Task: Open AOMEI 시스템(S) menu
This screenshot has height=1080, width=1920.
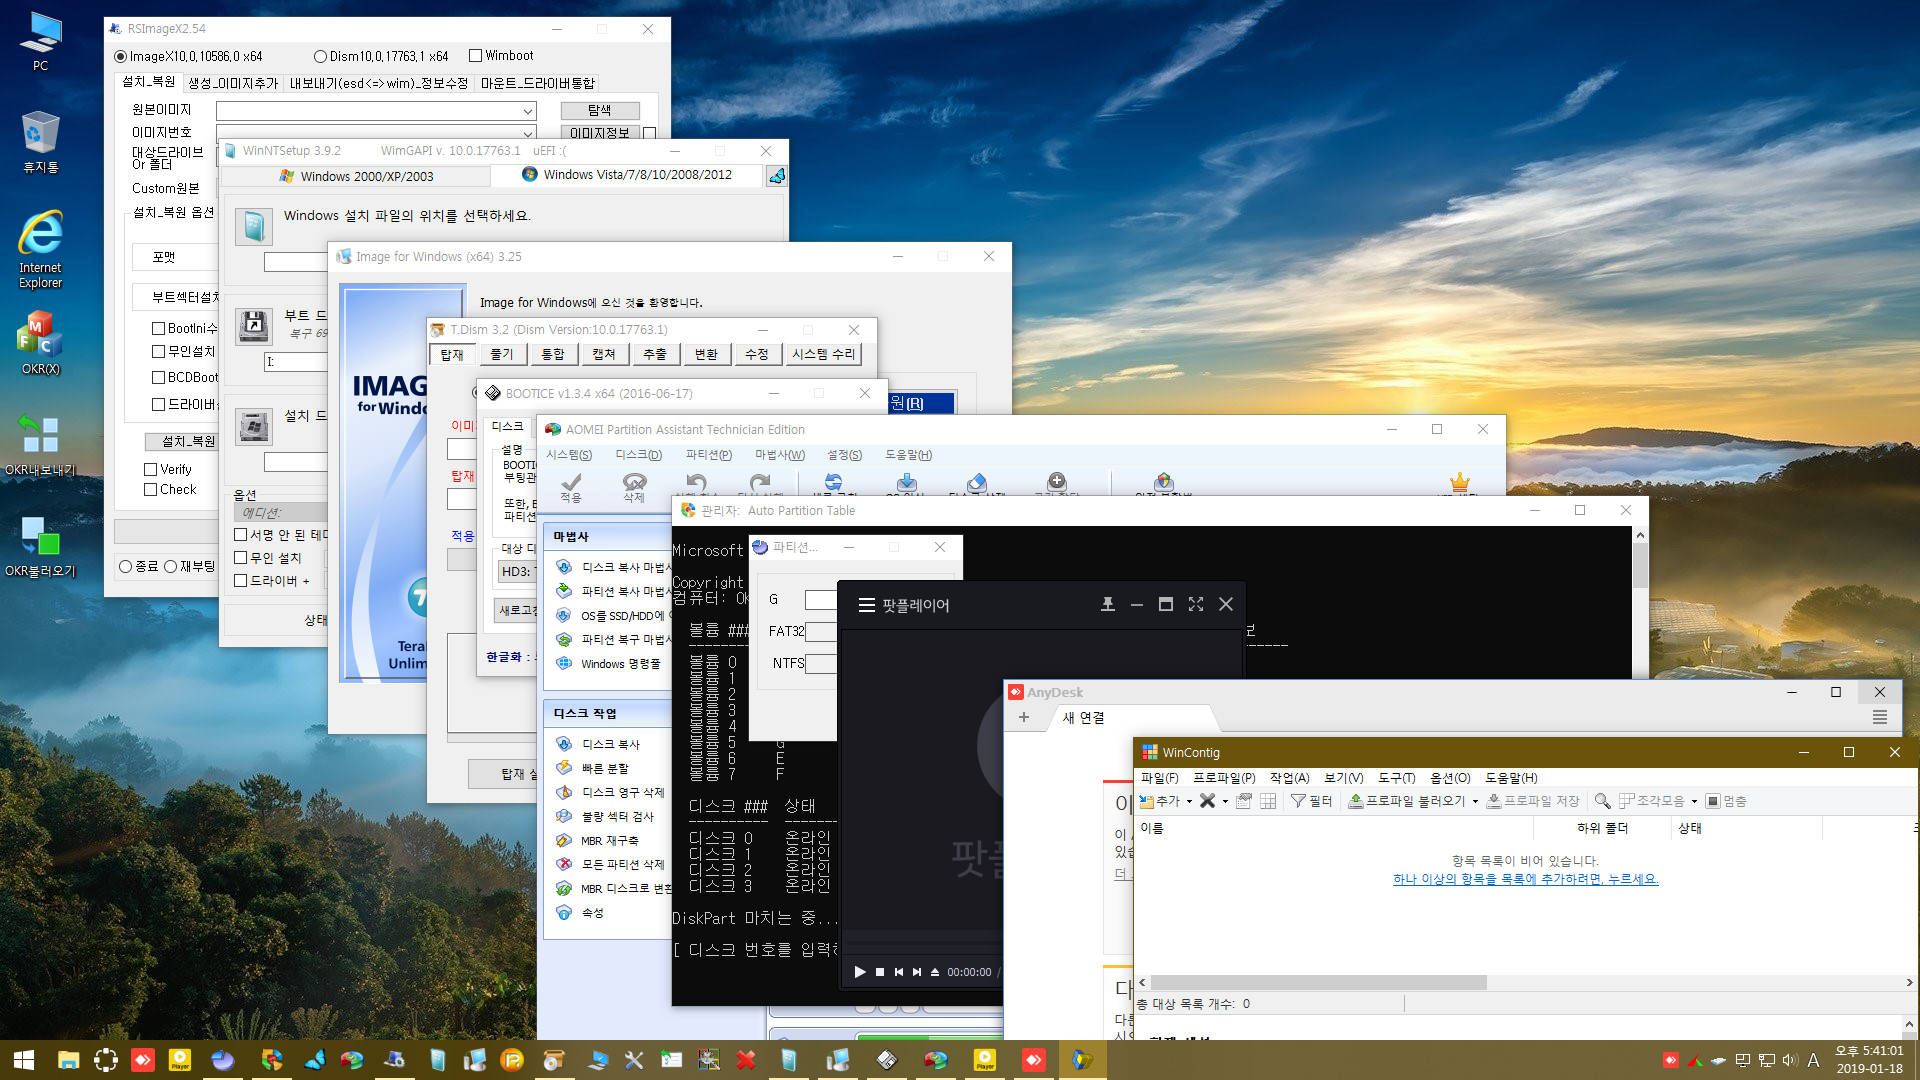Action: pyautogui.click(x=568, y=455)
